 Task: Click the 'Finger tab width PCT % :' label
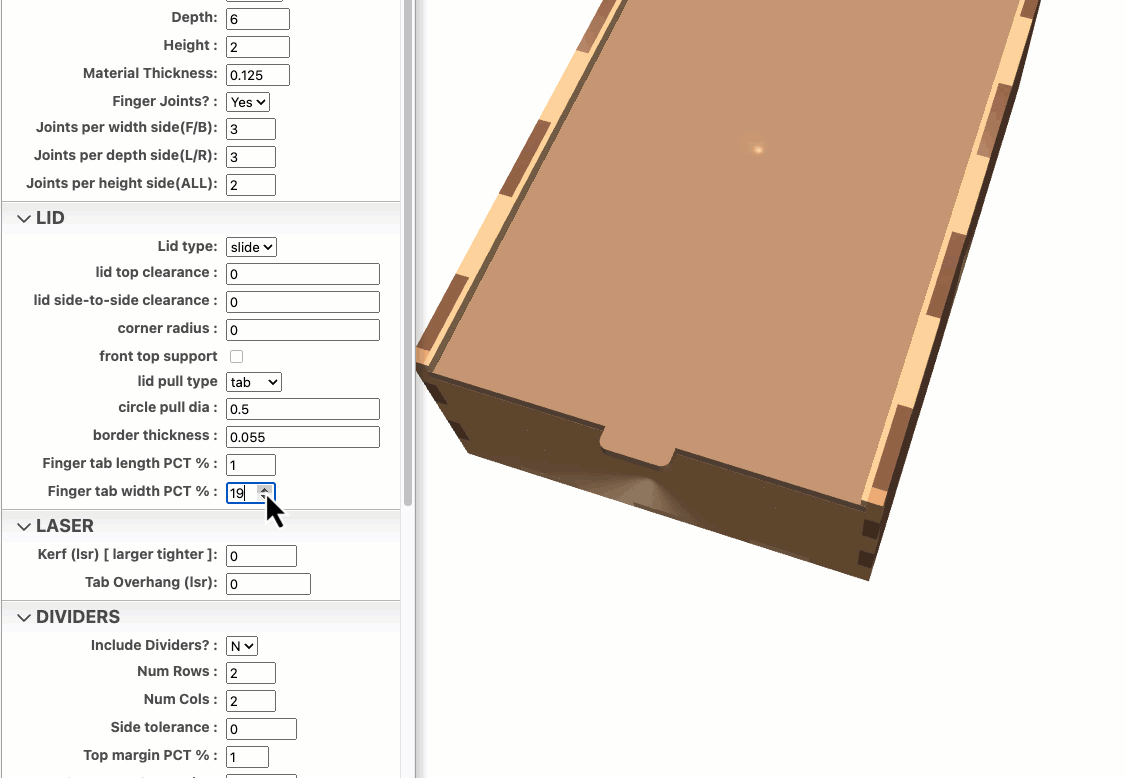click(132, 491)
